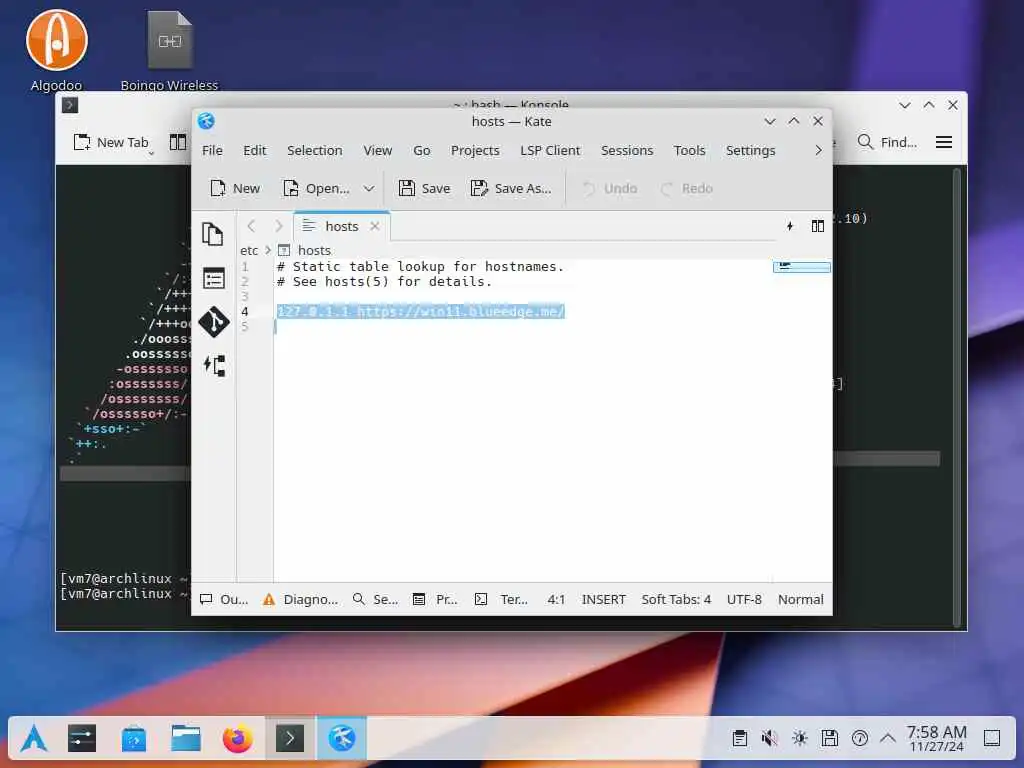The height and width of the screenshot is (768, 1024).
Task: Open the Go menu
Action: click(x=422, y=150)
